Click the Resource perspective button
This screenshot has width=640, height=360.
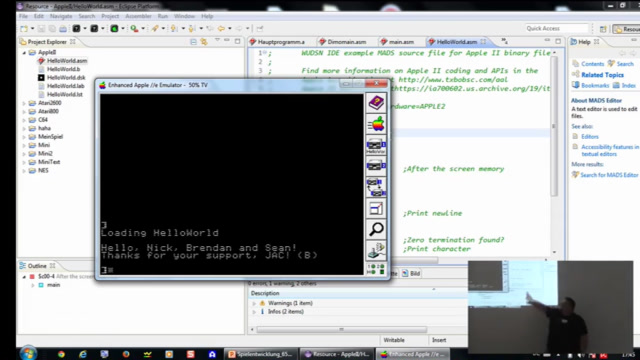[x=627, y=29]
